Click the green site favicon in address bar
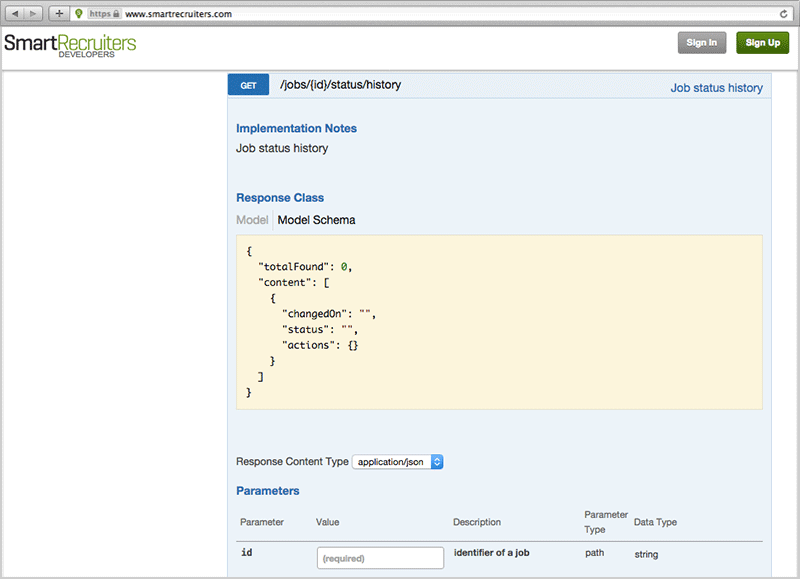This screenshot has height=579, width=800. (79, 14)
